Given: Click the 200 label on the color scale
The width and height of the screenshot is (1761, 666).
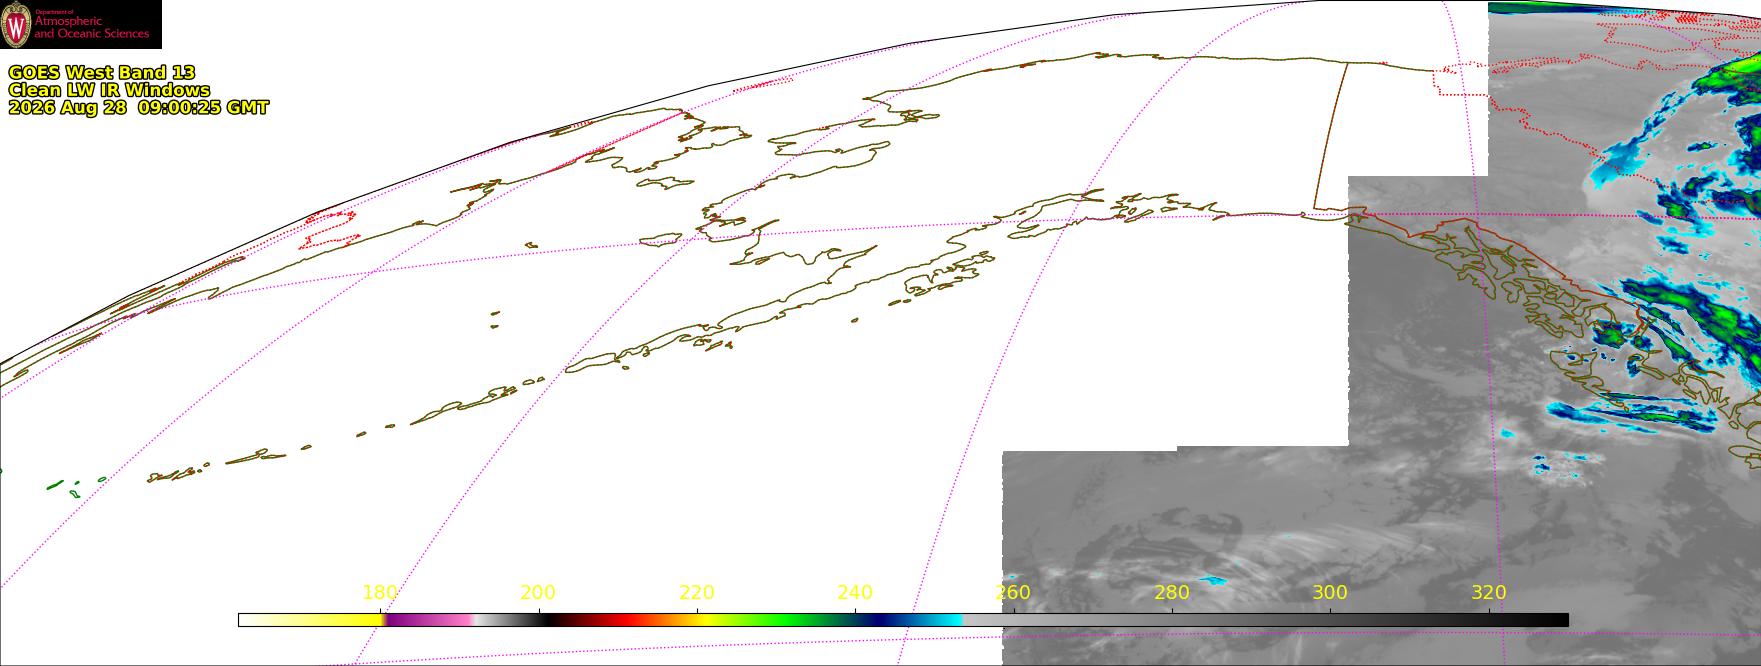Looking at the screenshot, I should coord(538,592).
